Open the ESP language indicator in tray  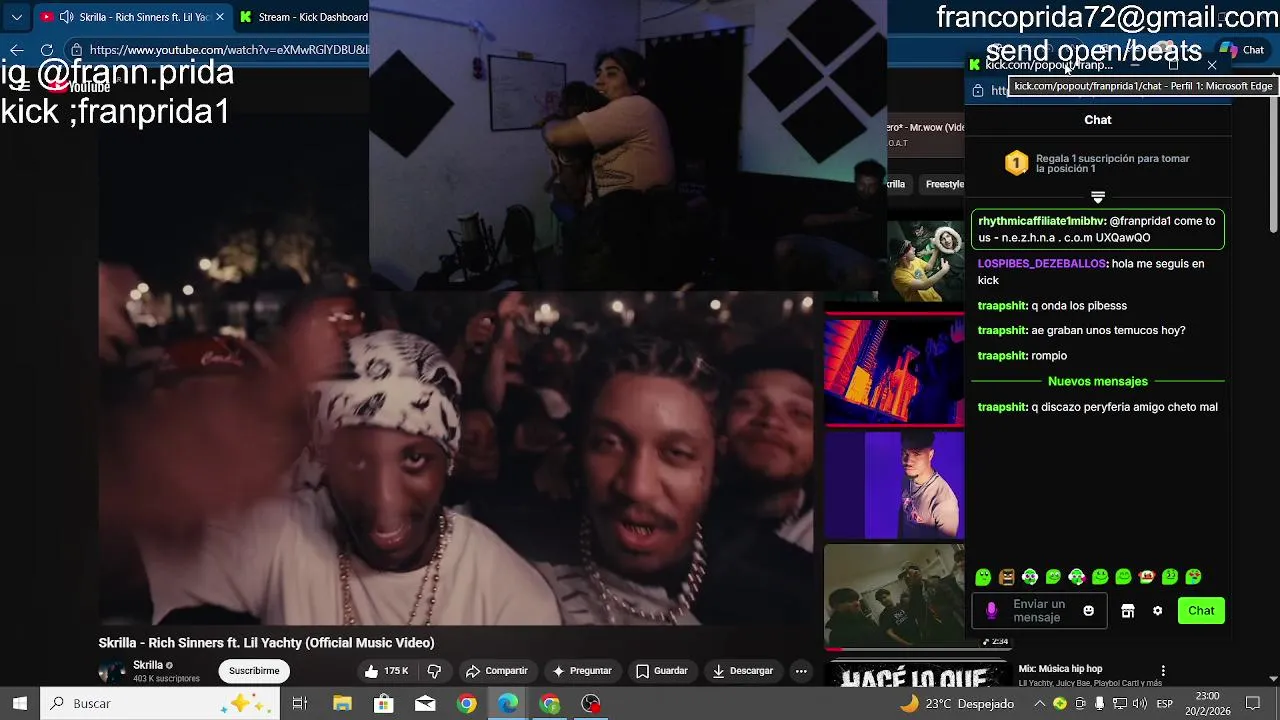[1163, 704]
